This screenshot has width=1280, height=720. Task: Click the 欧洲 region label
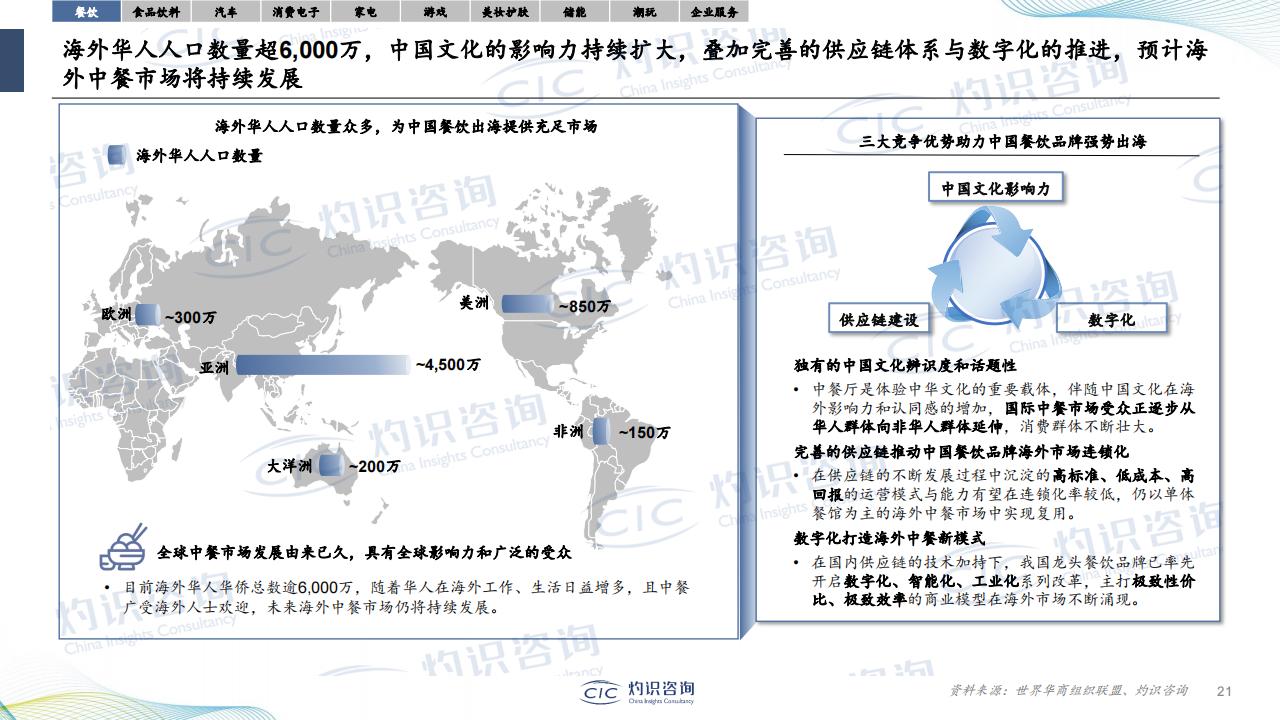pos(116,314)
